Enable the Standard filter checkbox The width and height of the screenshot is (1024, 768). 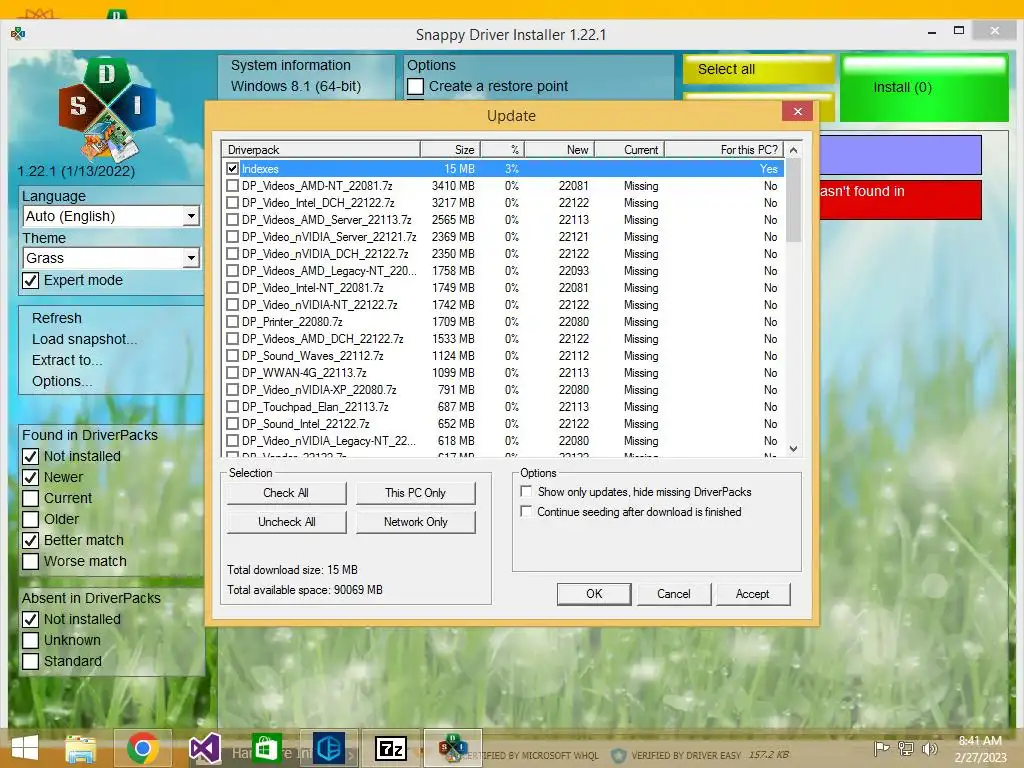coord(31,661)
